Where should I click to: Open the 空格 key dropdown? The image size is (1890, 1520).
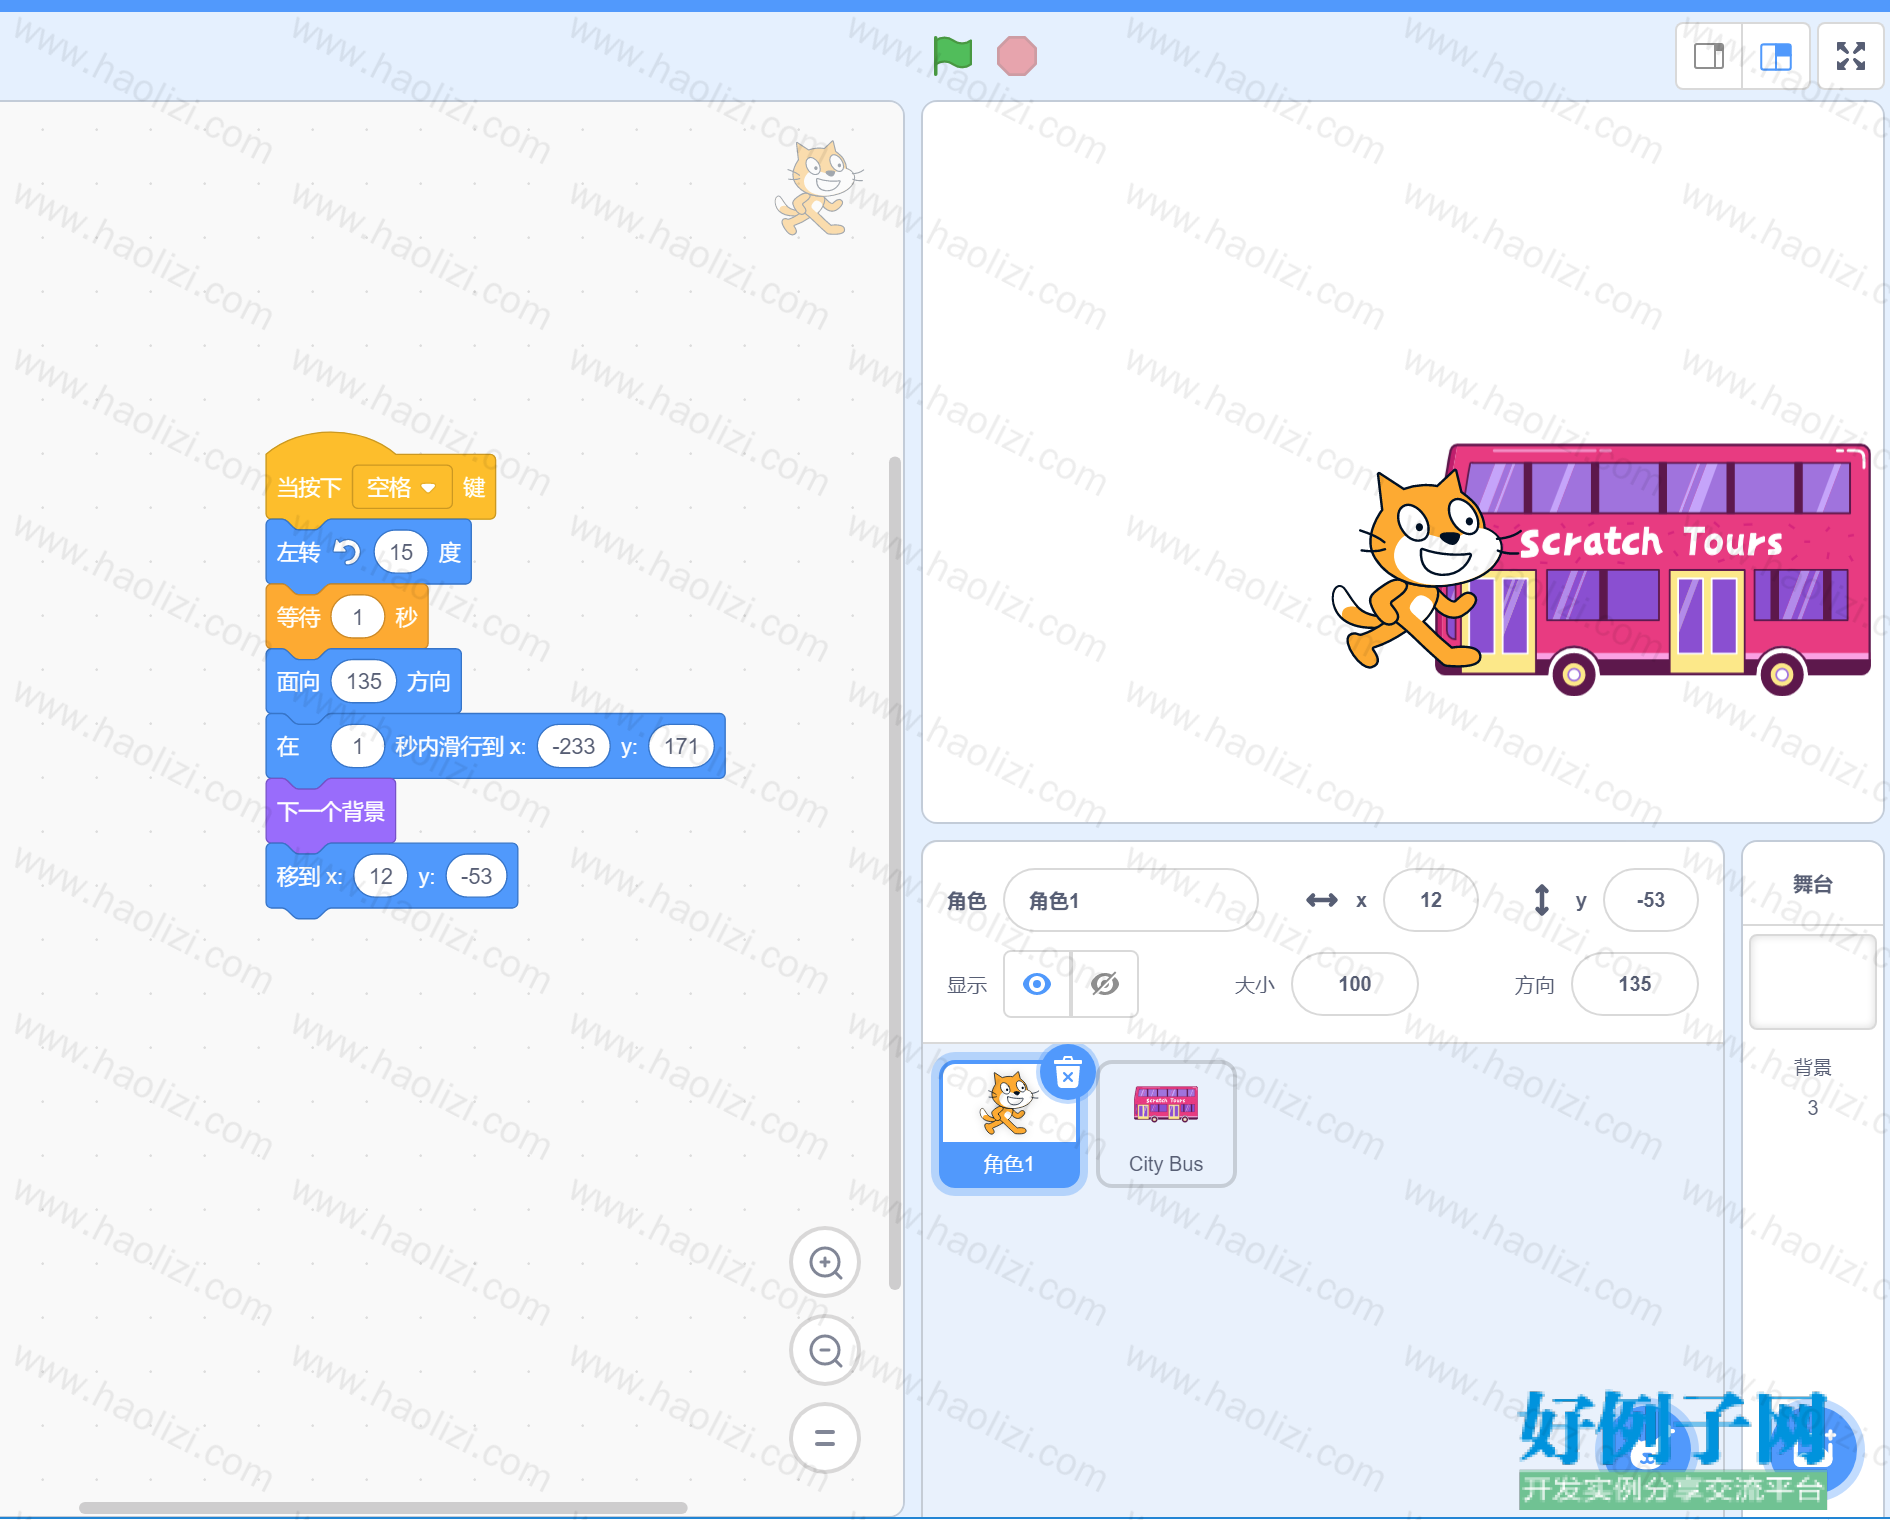(402, 487)
